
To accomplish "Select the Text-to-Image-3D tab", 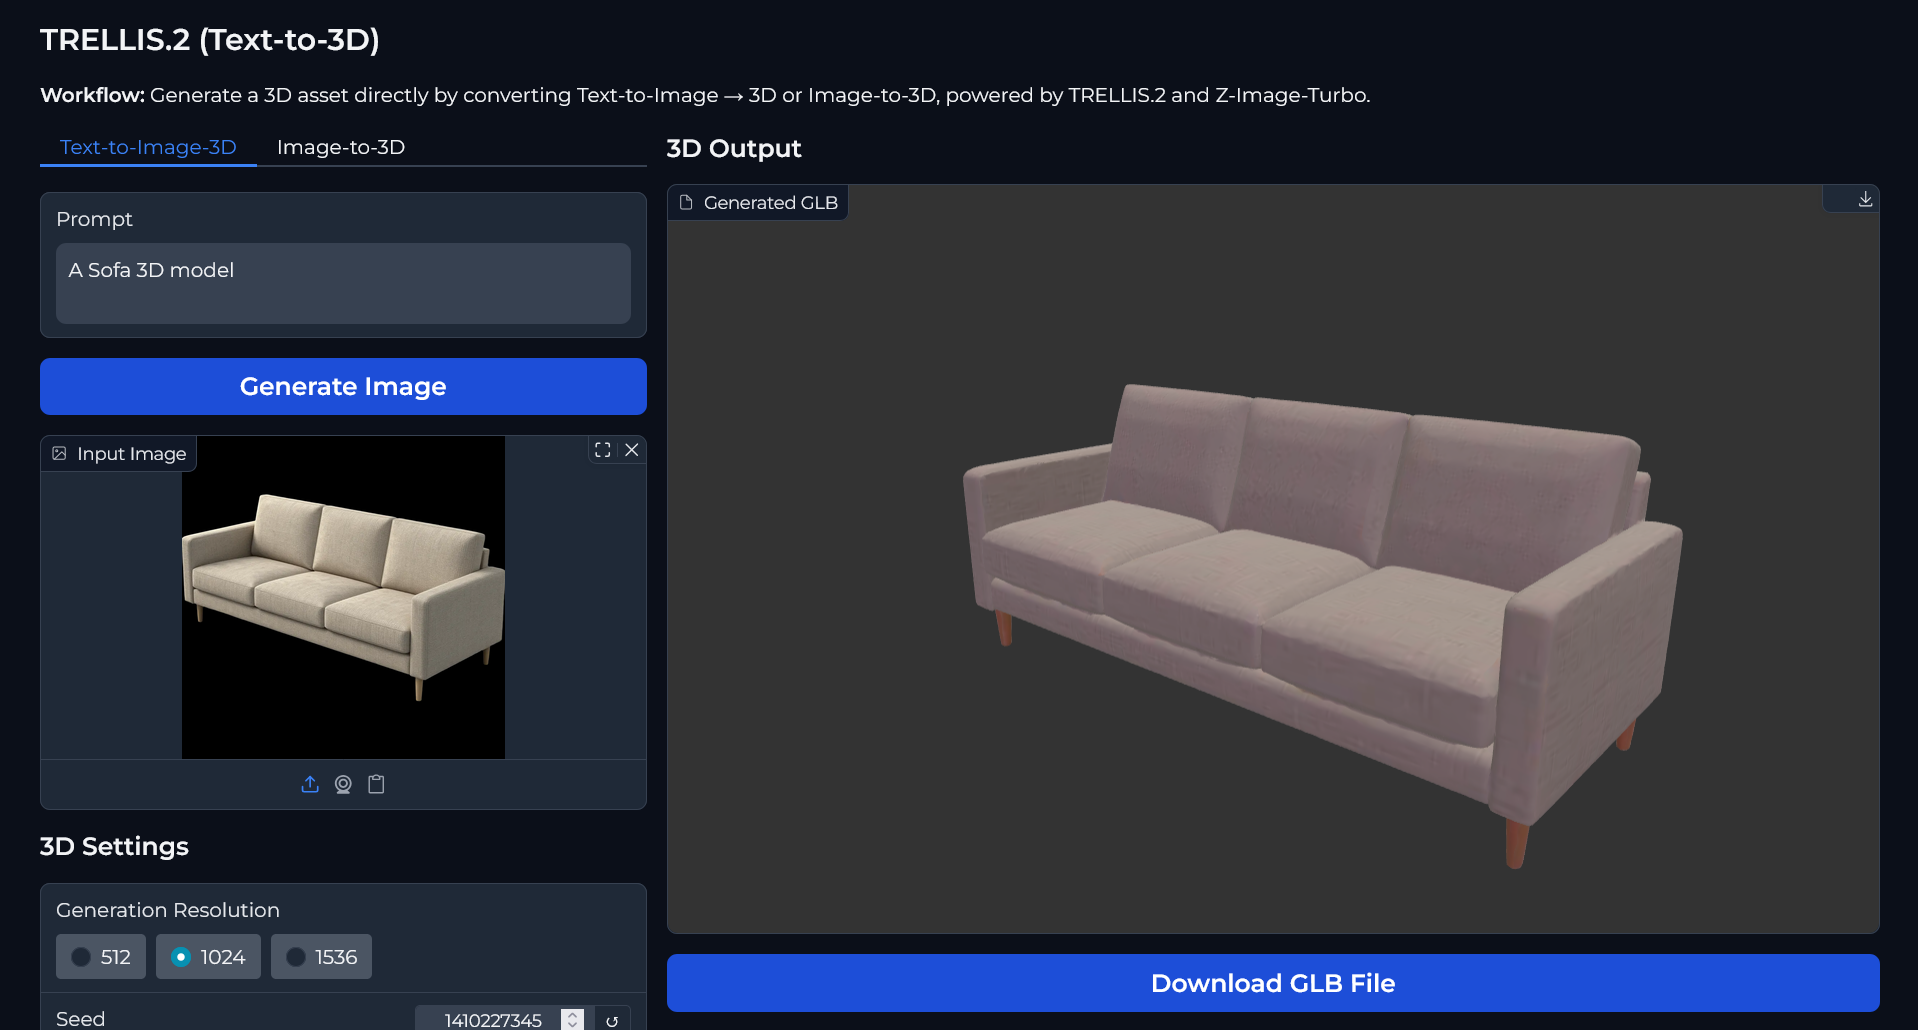I will [x=148, y=147].
